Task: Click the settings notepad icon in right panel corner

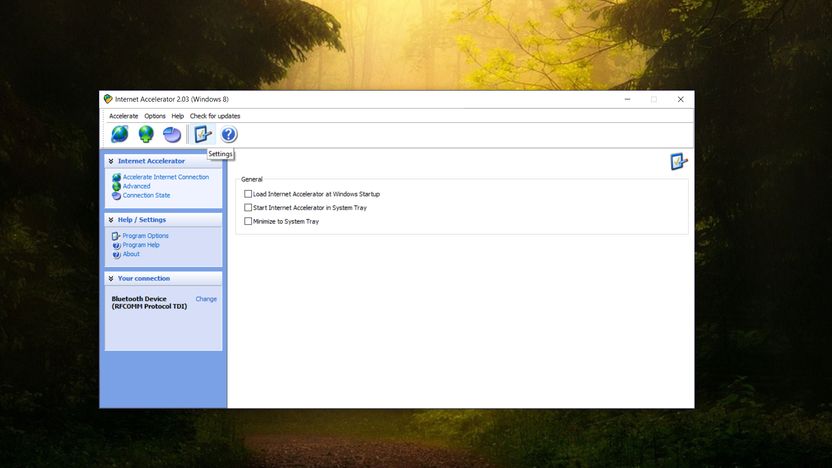Action: 679,161
